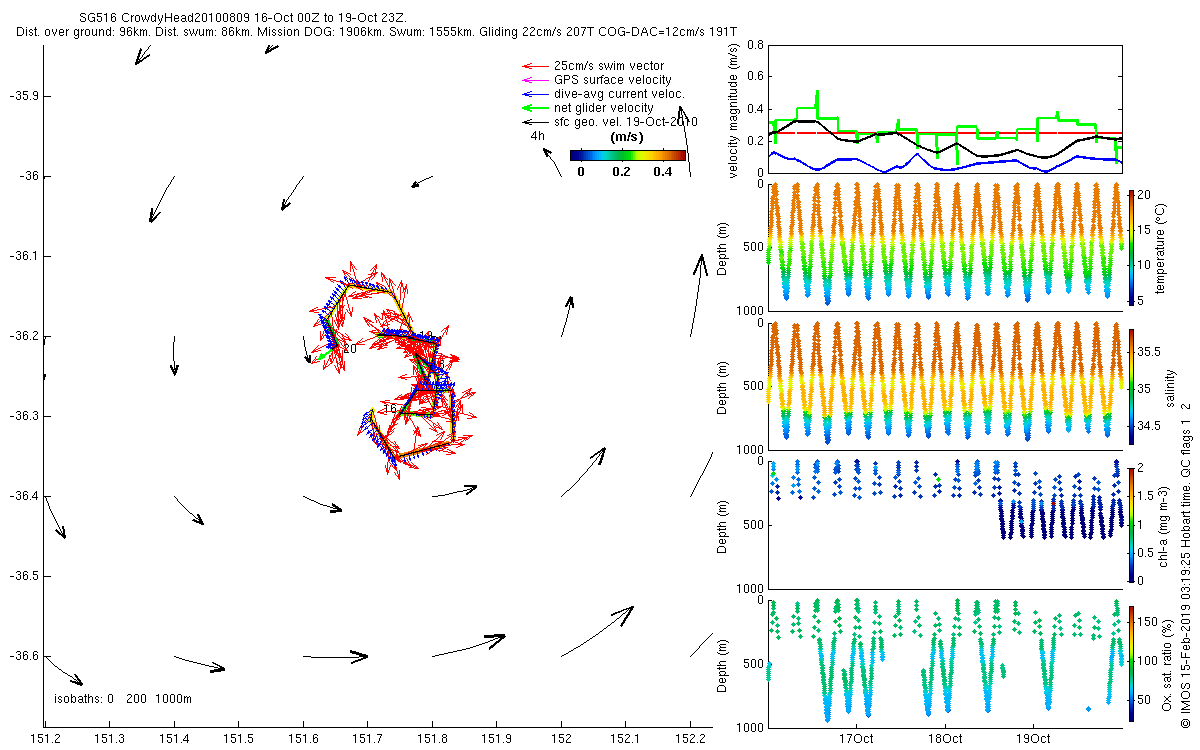The height and width of the screenshot is (750, 1200).
Task: Click the bold '(m/s)' colorbar title
Action: pos(627,137)
